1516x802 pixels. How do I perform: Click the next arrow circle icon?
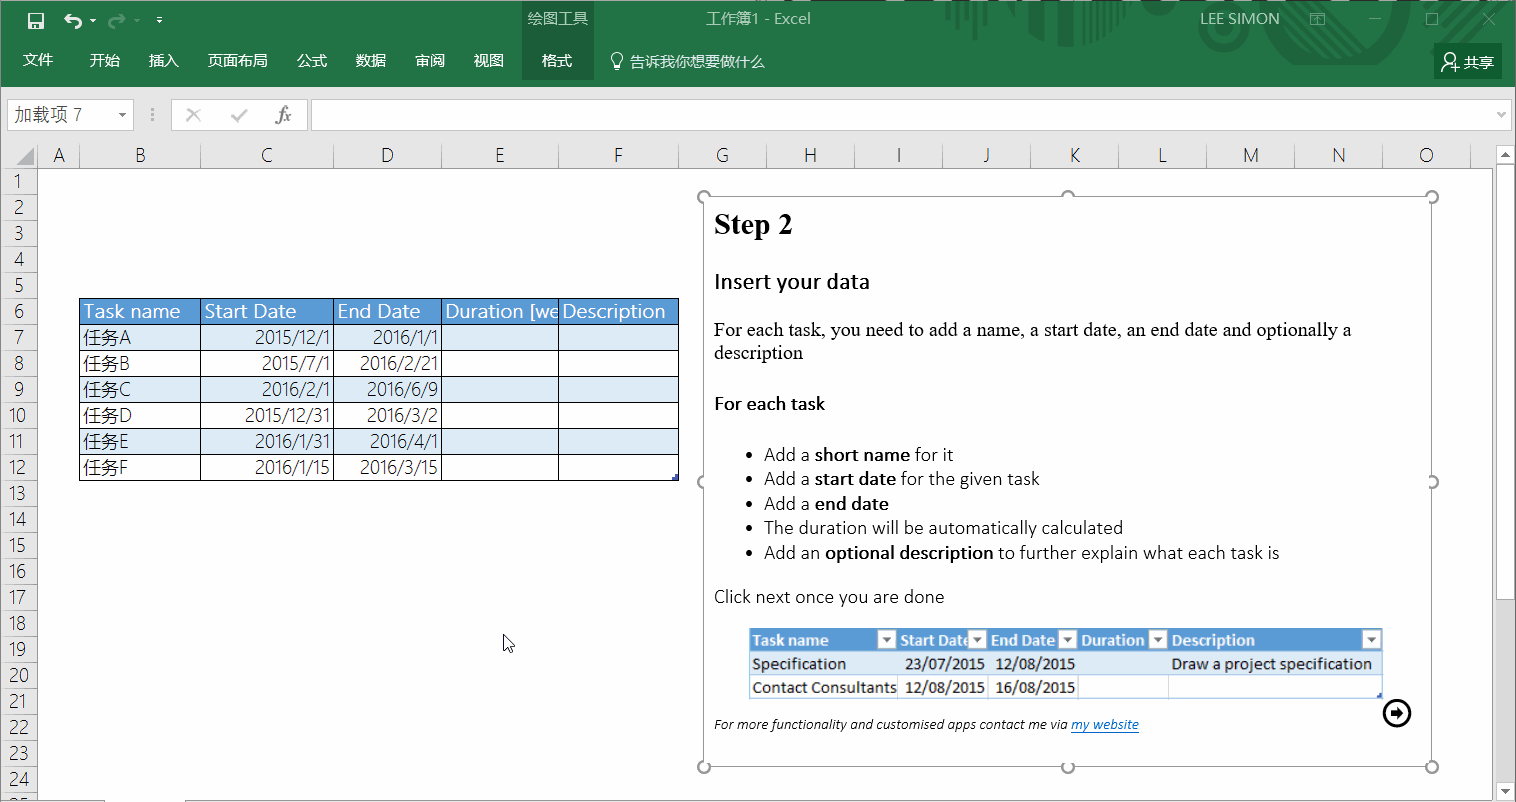pos(1397,713)
